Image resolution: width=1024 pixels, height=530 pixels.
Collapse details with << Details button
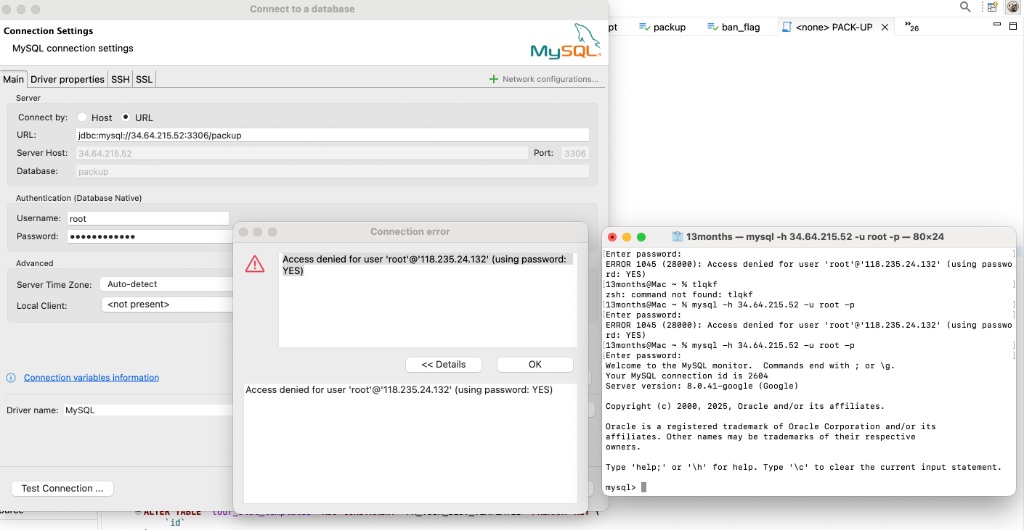coord(444,364)
